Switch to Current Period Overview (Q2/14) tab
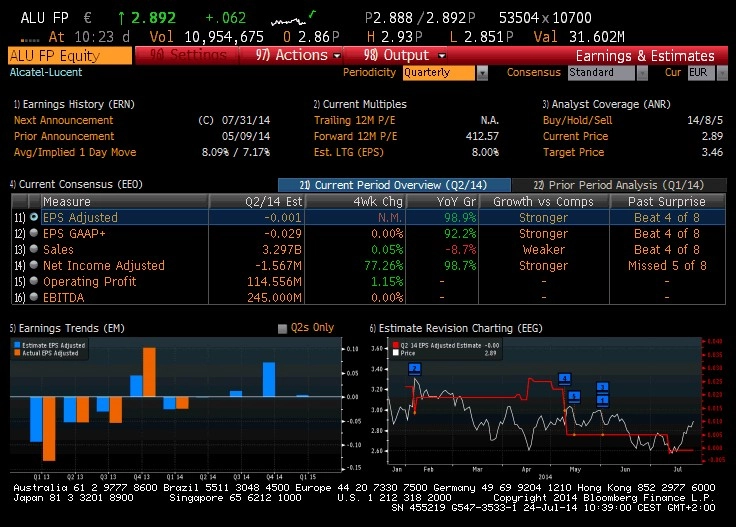This screenshot has height=527, width=736. pos(394,185)
